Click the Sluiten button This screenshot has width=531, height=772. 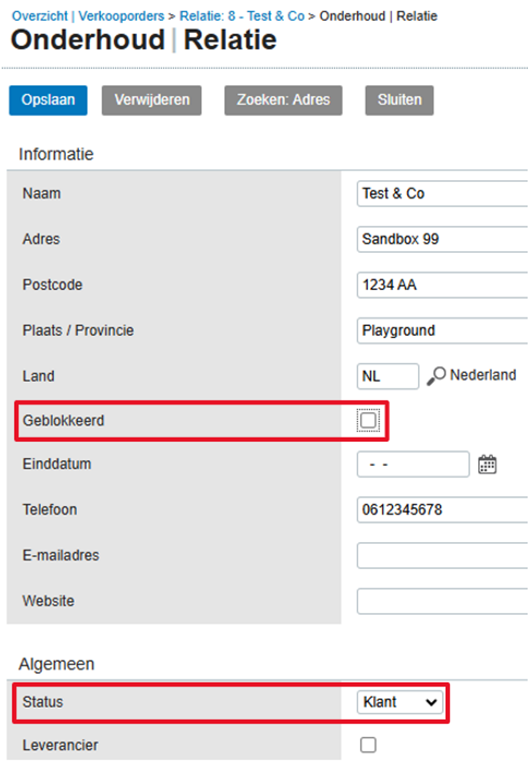pos(400,100)
